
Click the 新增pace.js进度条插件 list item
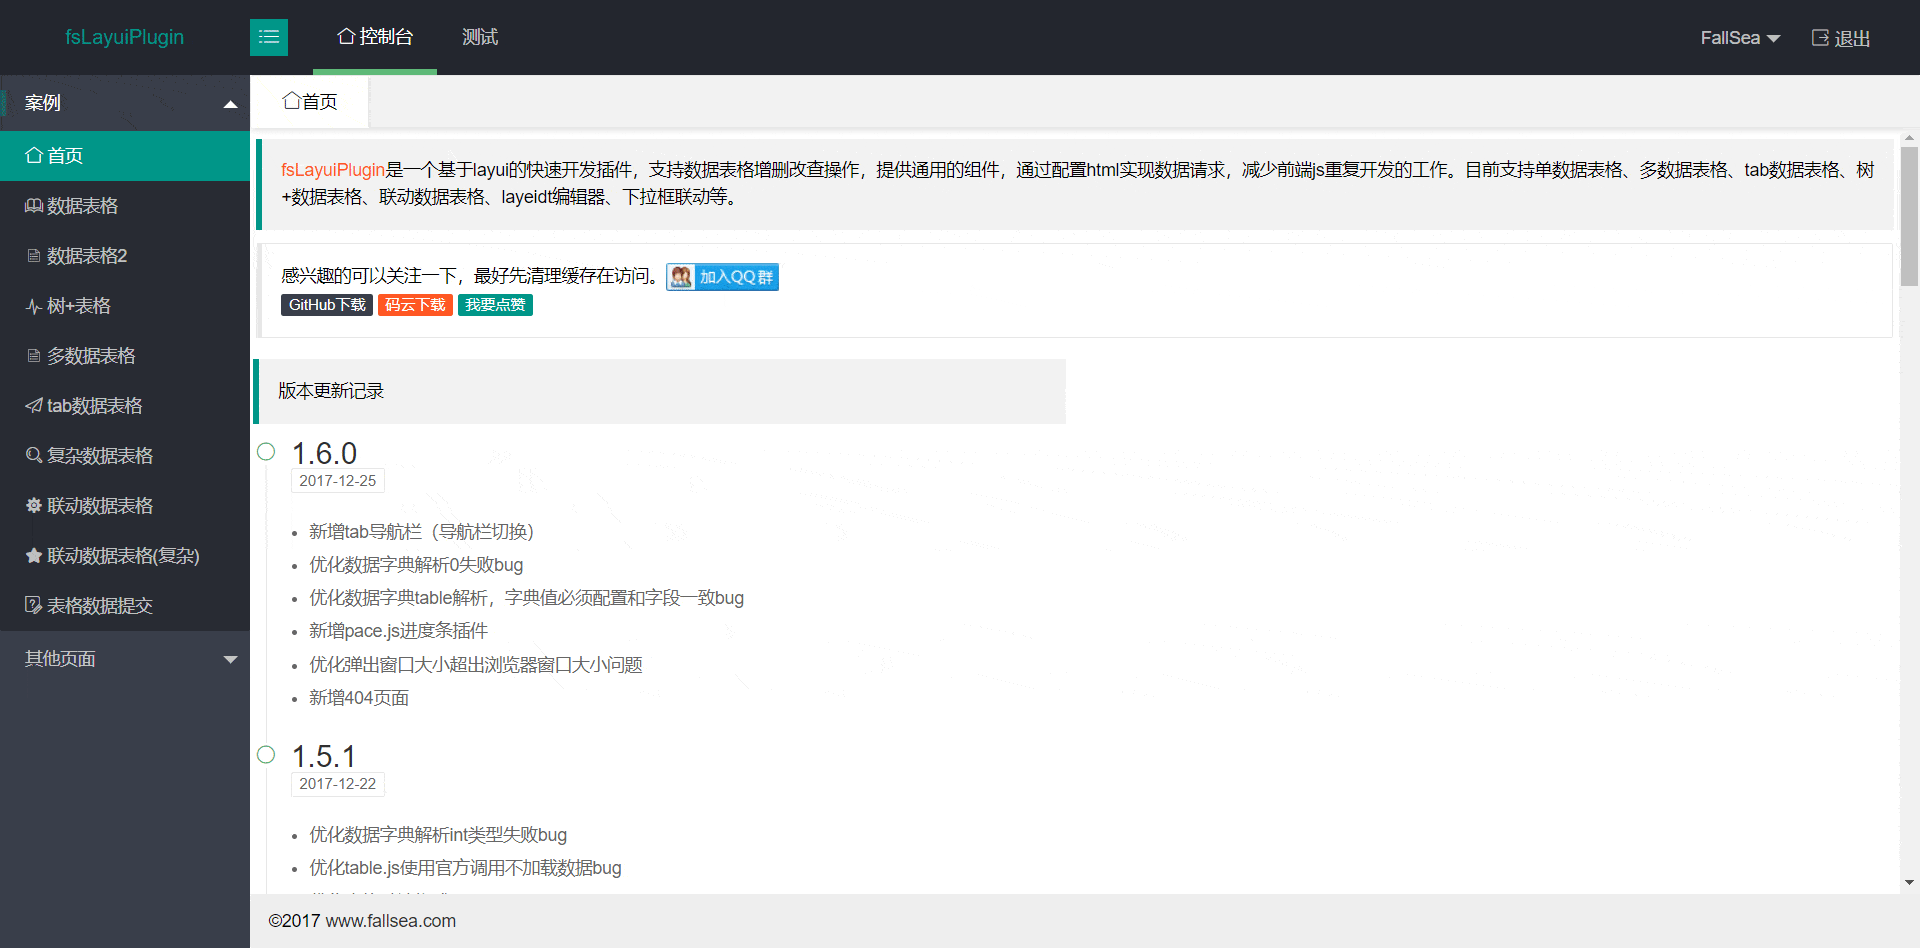pos(398,631)
